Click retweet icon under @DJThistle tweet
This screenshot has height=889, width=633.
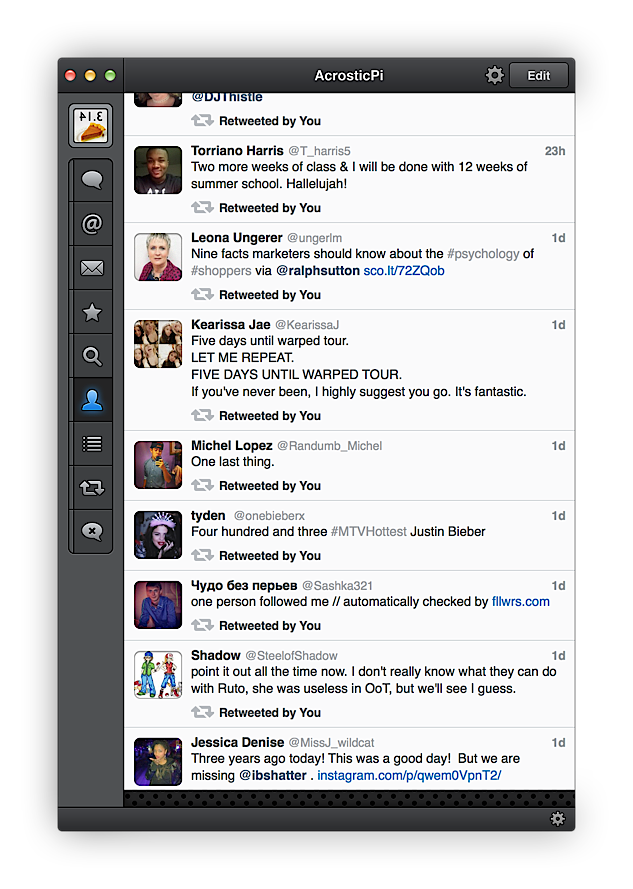click(202, 121)
